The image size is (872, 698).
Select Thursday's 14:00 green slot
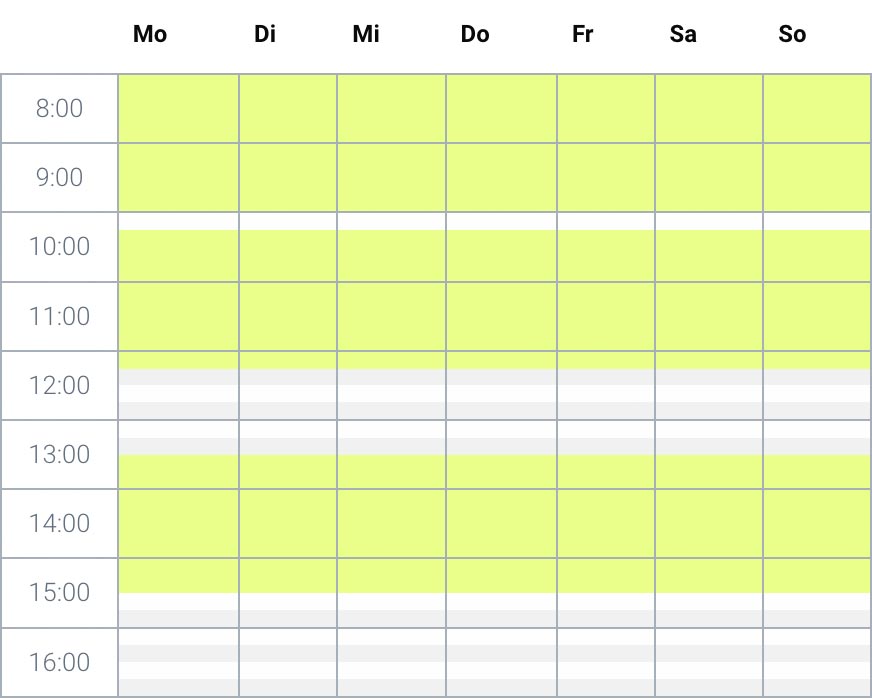pyautogui.click(x=501, y=523)
